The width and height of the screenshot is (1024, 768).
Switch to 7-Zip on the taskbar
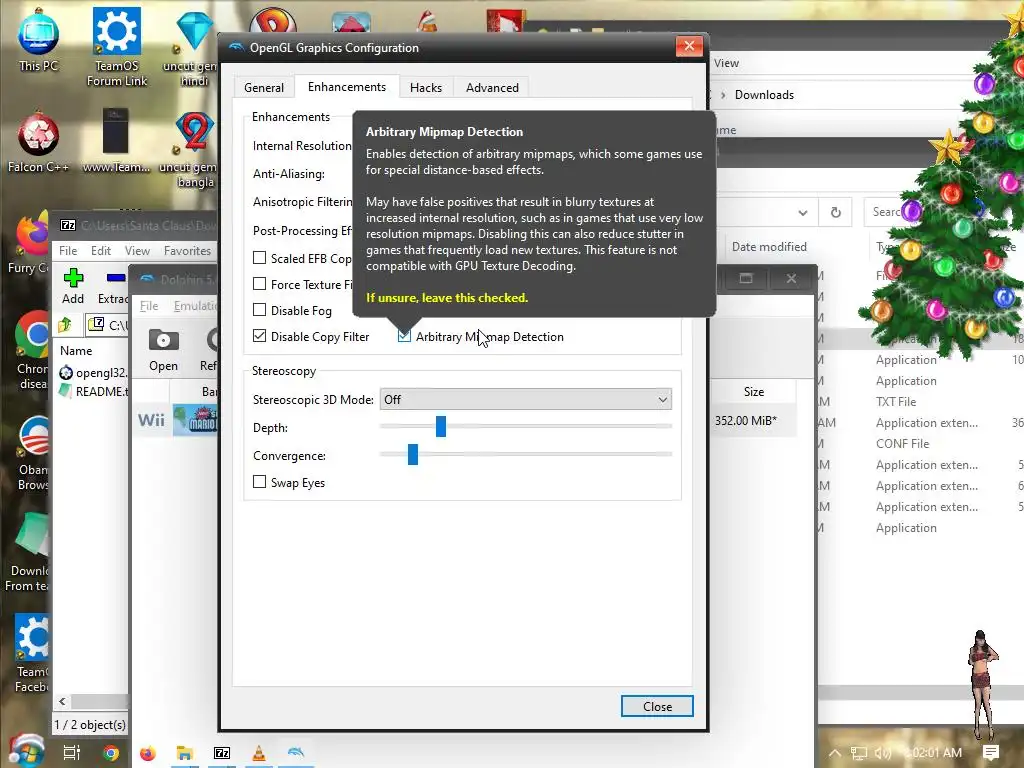tap(222, 753)
